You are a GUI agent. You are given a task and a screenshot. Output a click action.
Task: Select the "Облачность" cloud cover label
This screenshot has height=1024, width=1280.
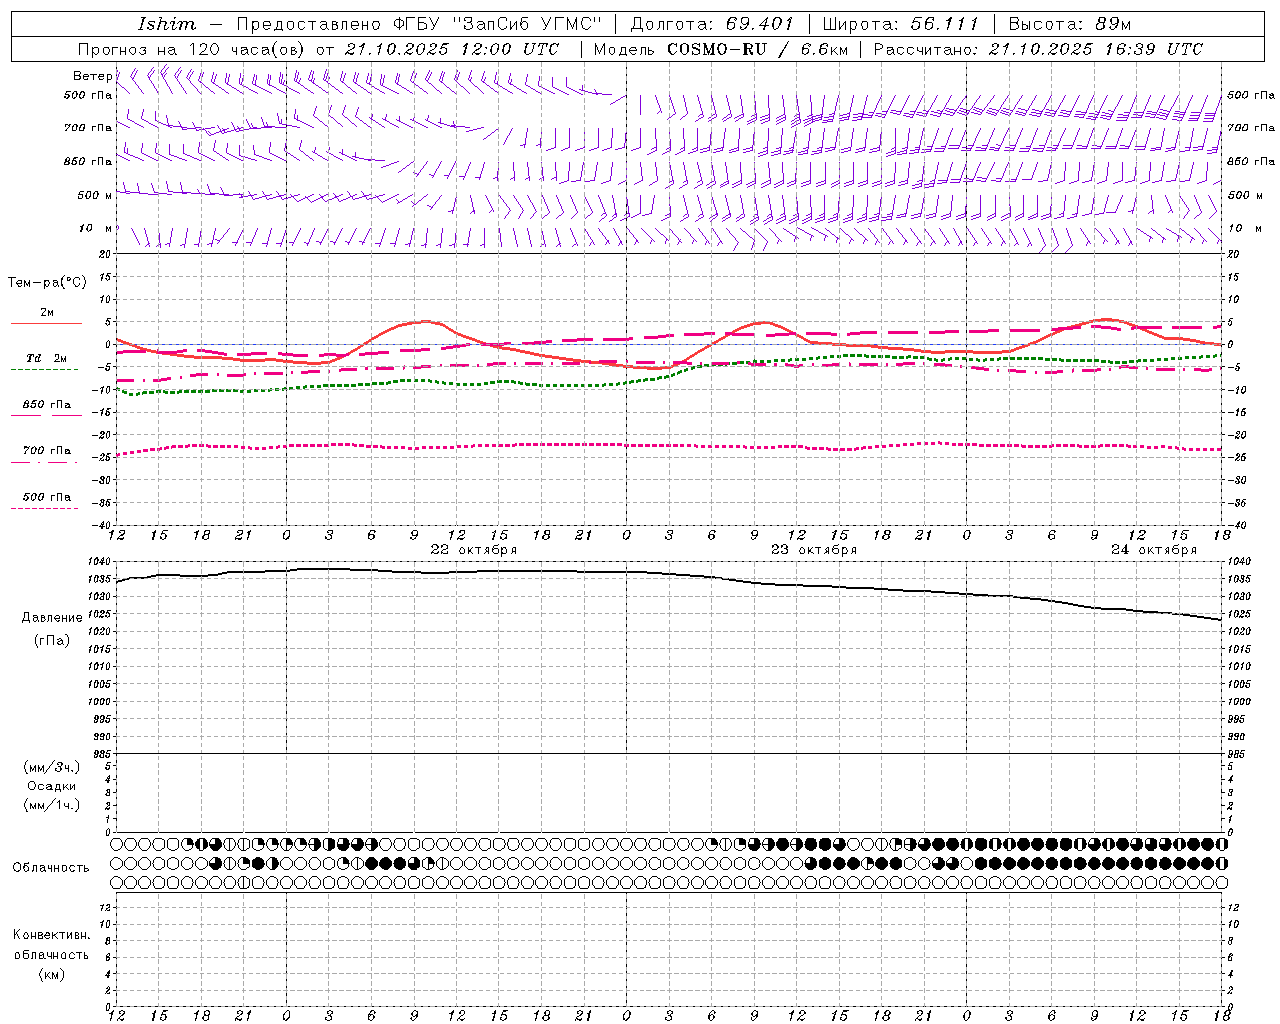(x=51, y=868)
